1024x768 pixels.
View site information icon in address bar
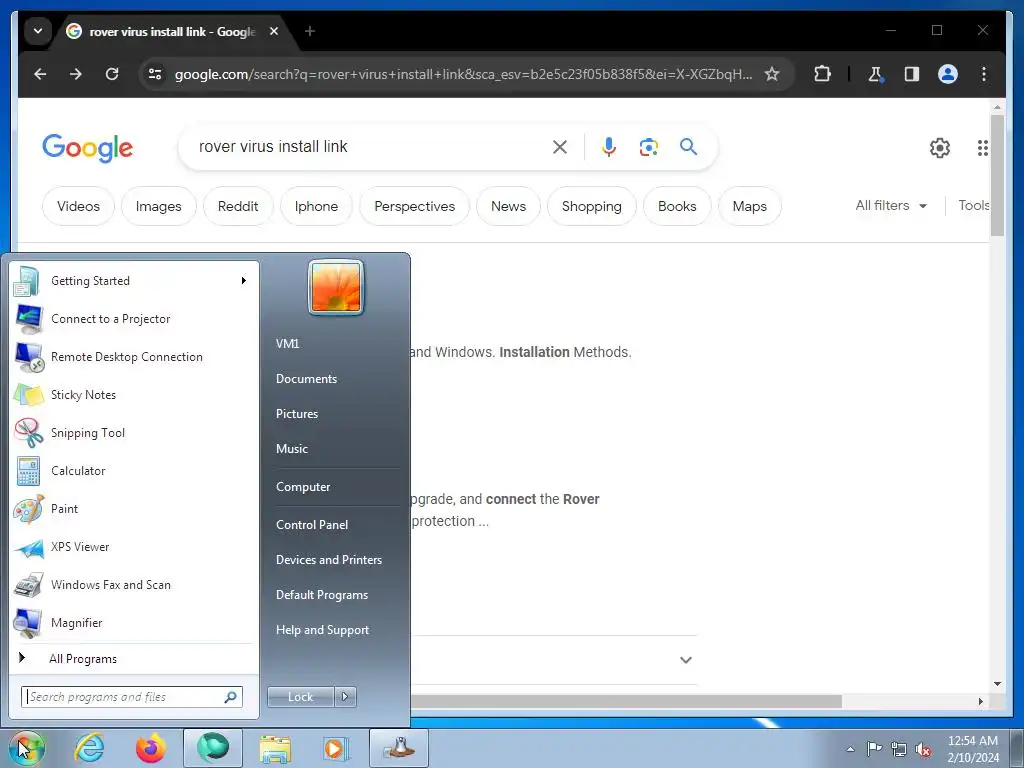(x=155, y=74)
